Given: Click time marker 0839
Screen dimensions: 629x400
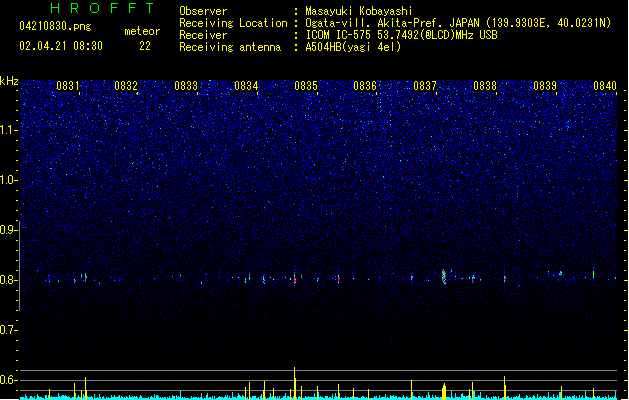Looking at the screenshot, I should pos(545,86).
